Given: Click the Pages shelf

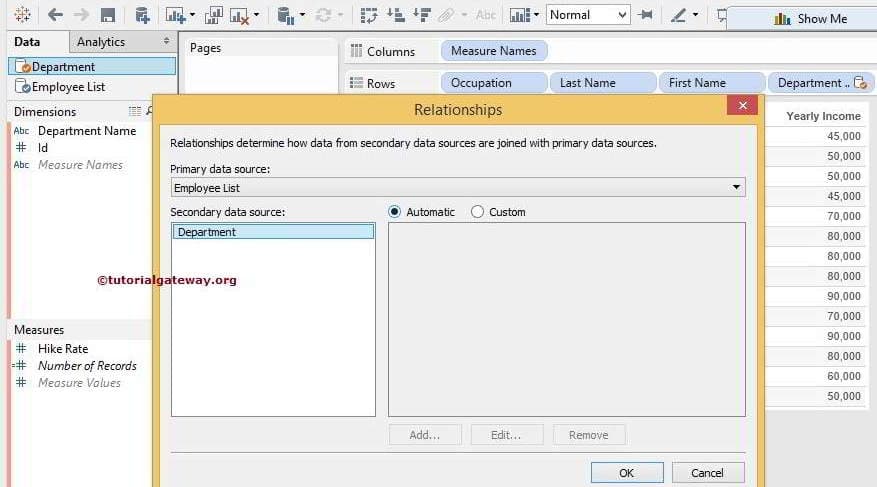Looking at the screenshot, I should tap(261, 67).
